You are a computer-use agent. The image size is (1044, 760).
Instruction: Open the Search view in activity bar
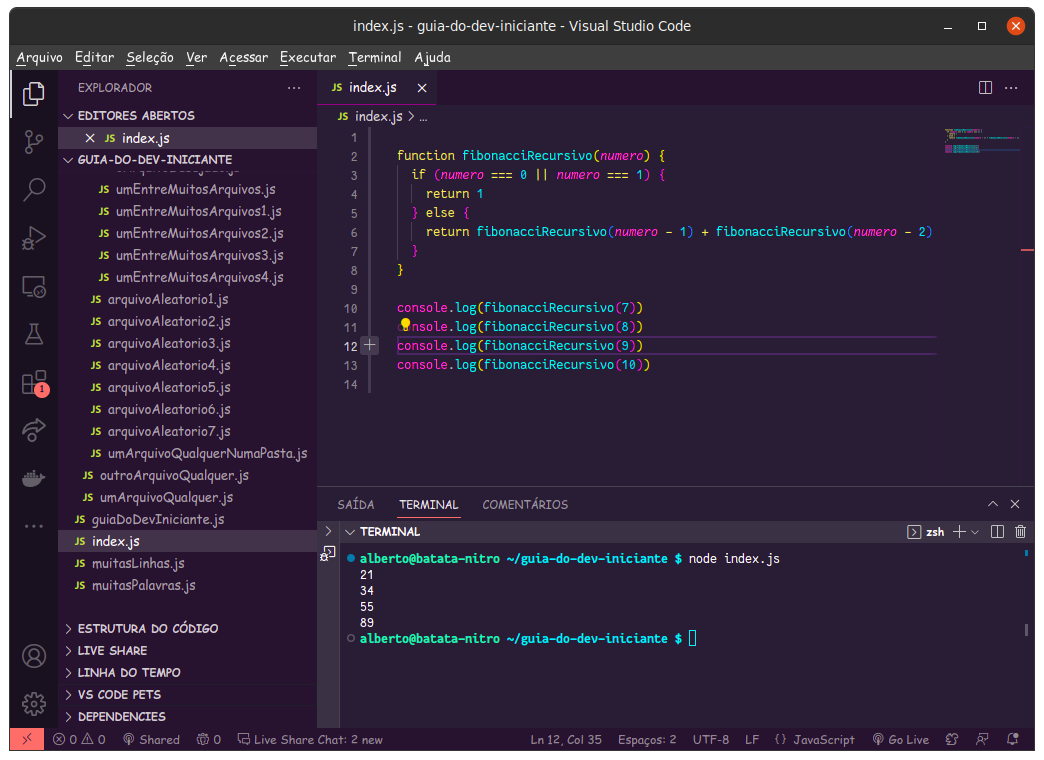point(34,189)
